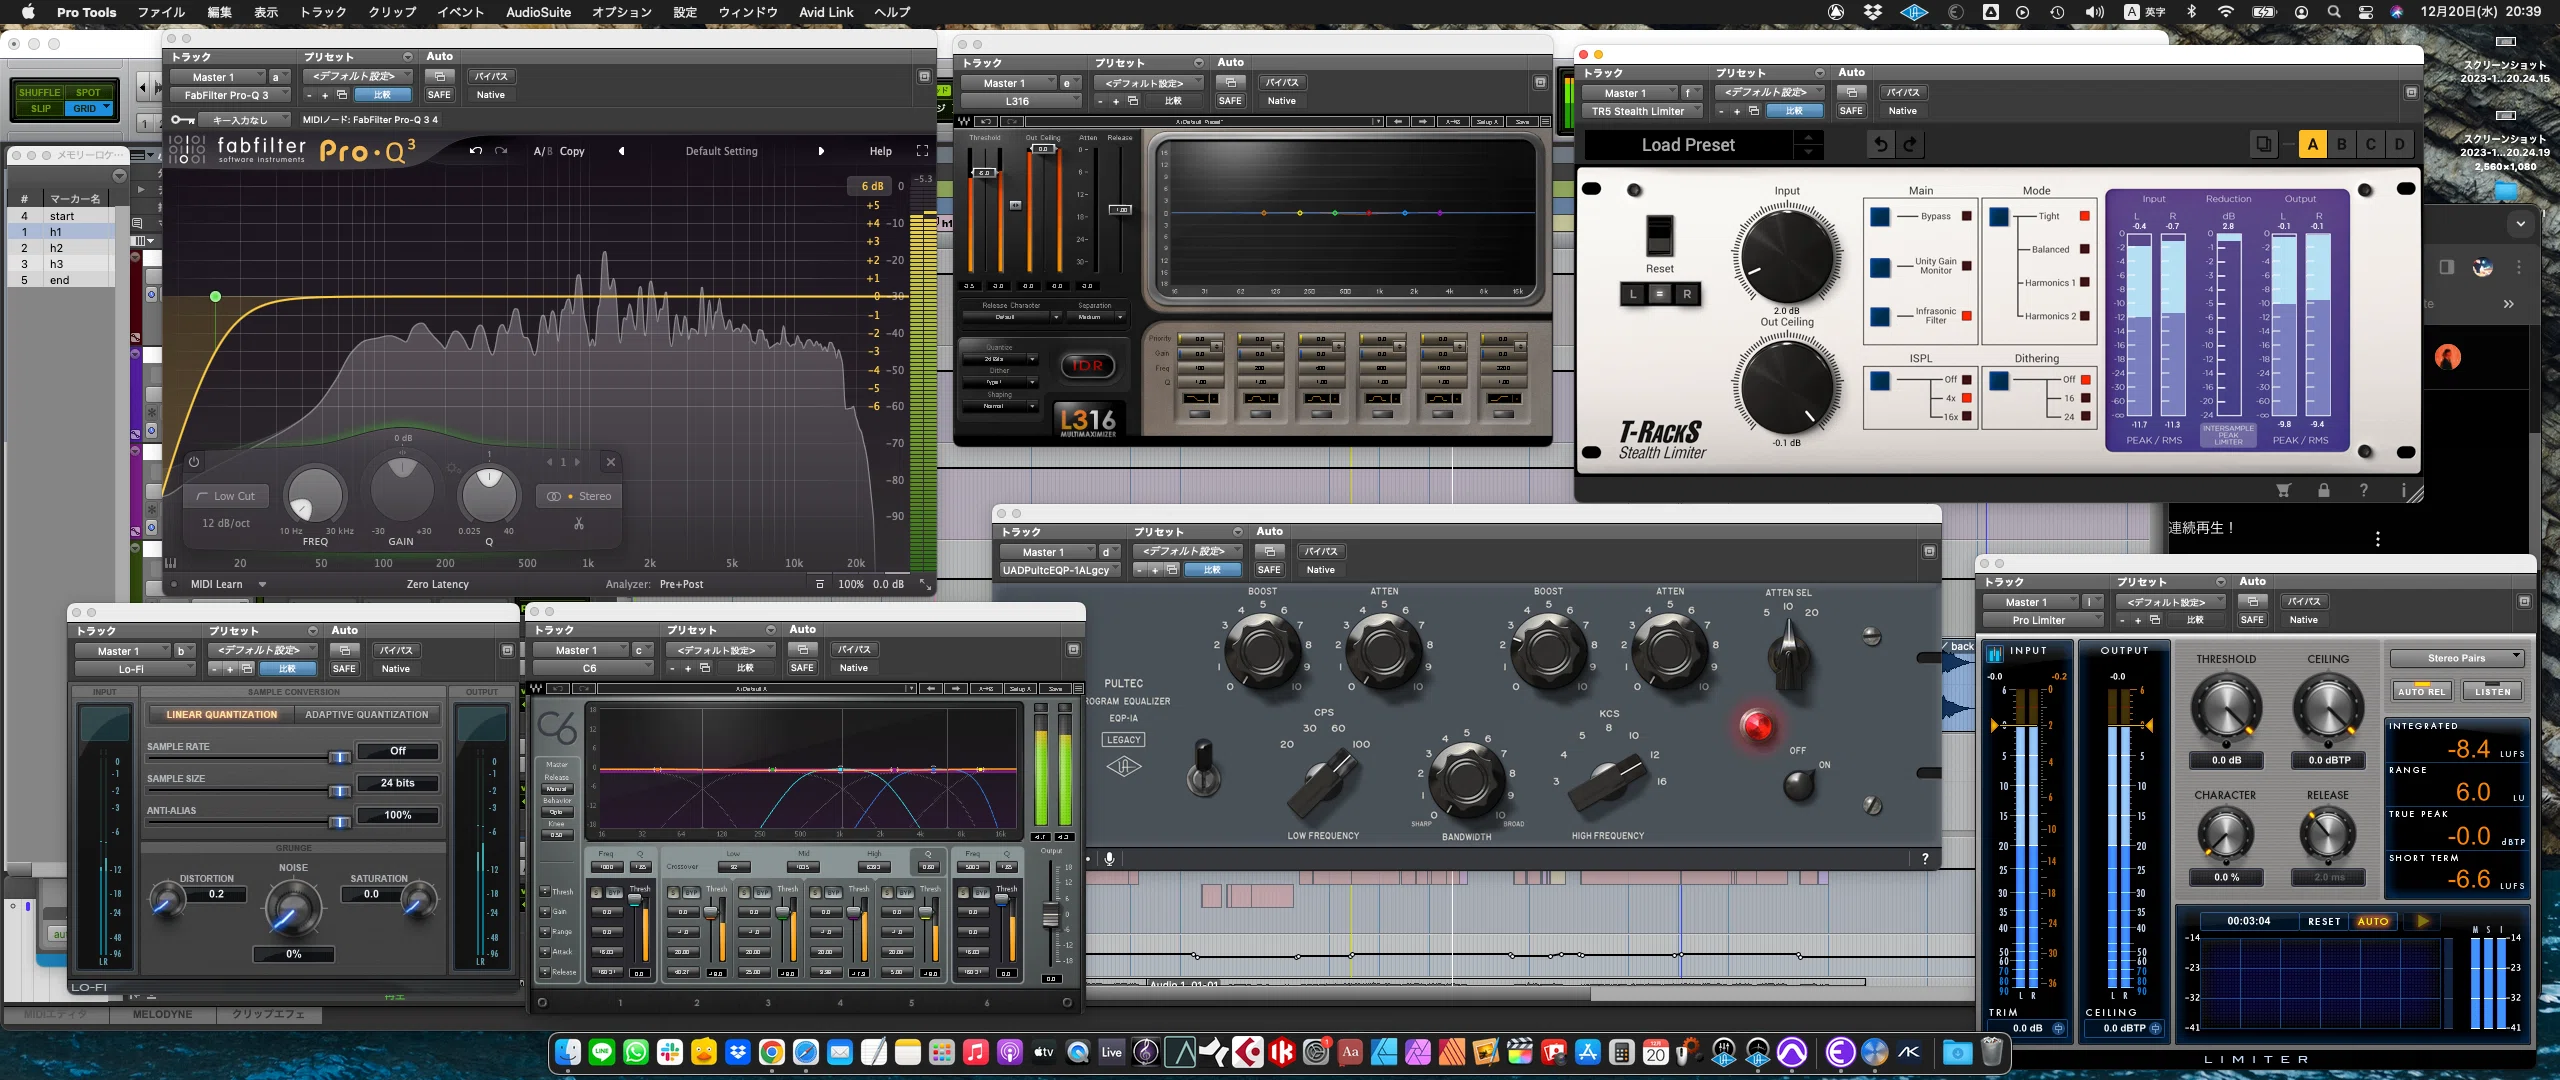The image size is (2560, 1080).
Task: Open the T-RackS shopping cart icon
Action: [2283, 490]
